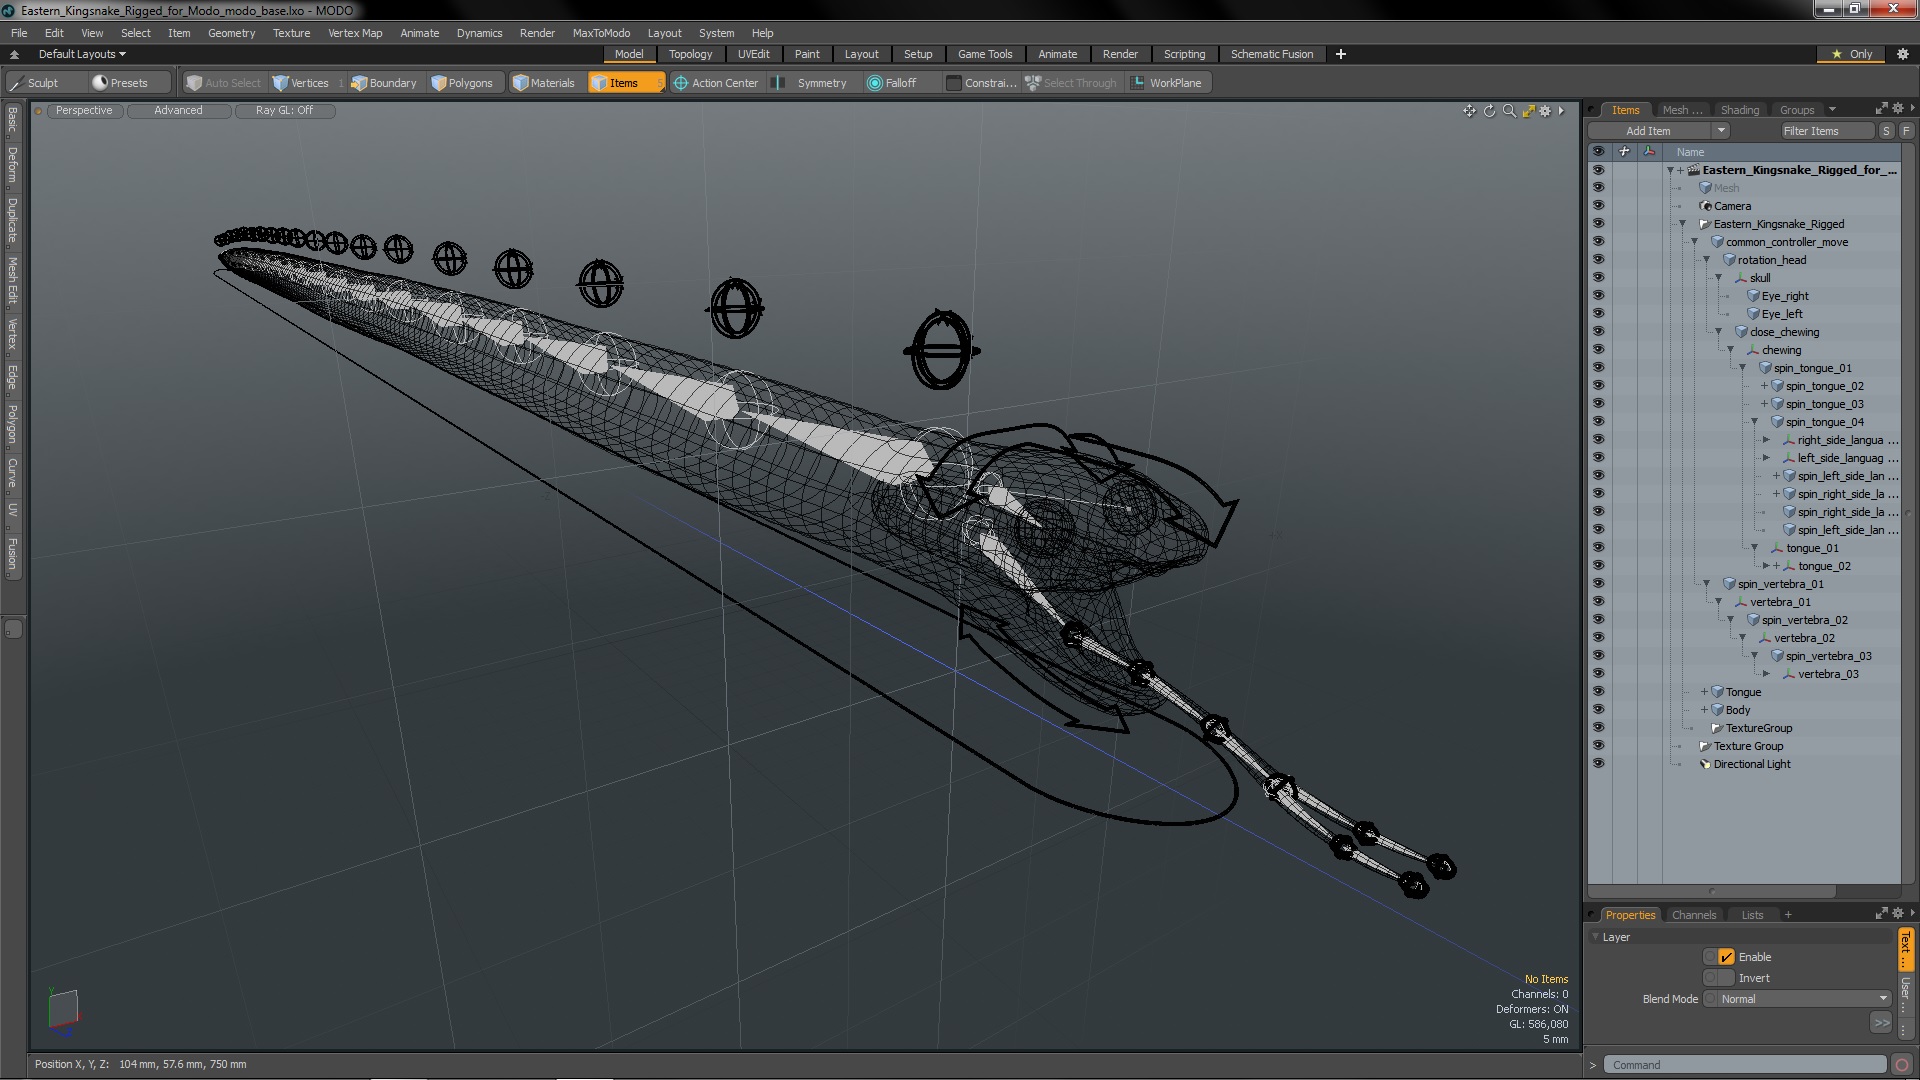Switch to the Topology layout tab
Image resolution: width=1920 pixels, height=1080 pixels.
(x=690, y=54)
